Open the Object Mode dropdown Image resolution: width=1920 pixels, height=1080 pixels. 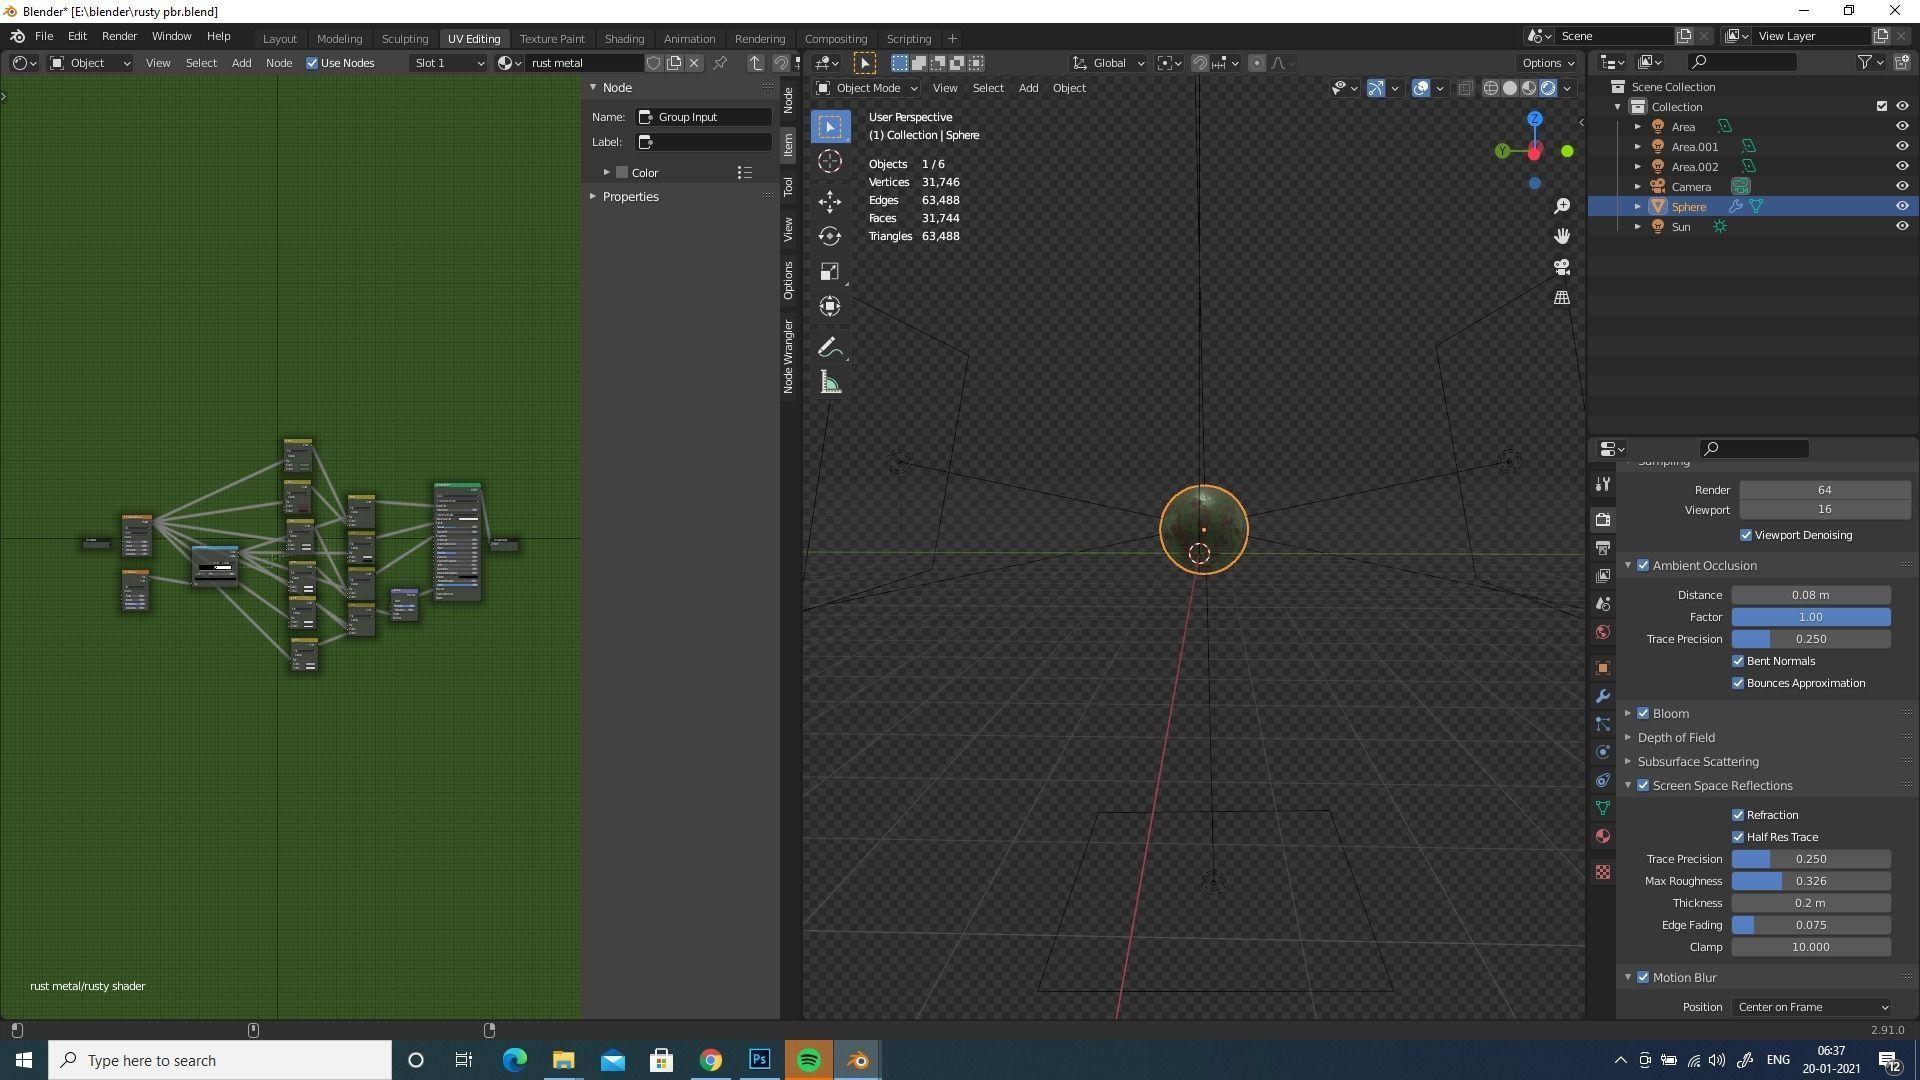[866, 88]
